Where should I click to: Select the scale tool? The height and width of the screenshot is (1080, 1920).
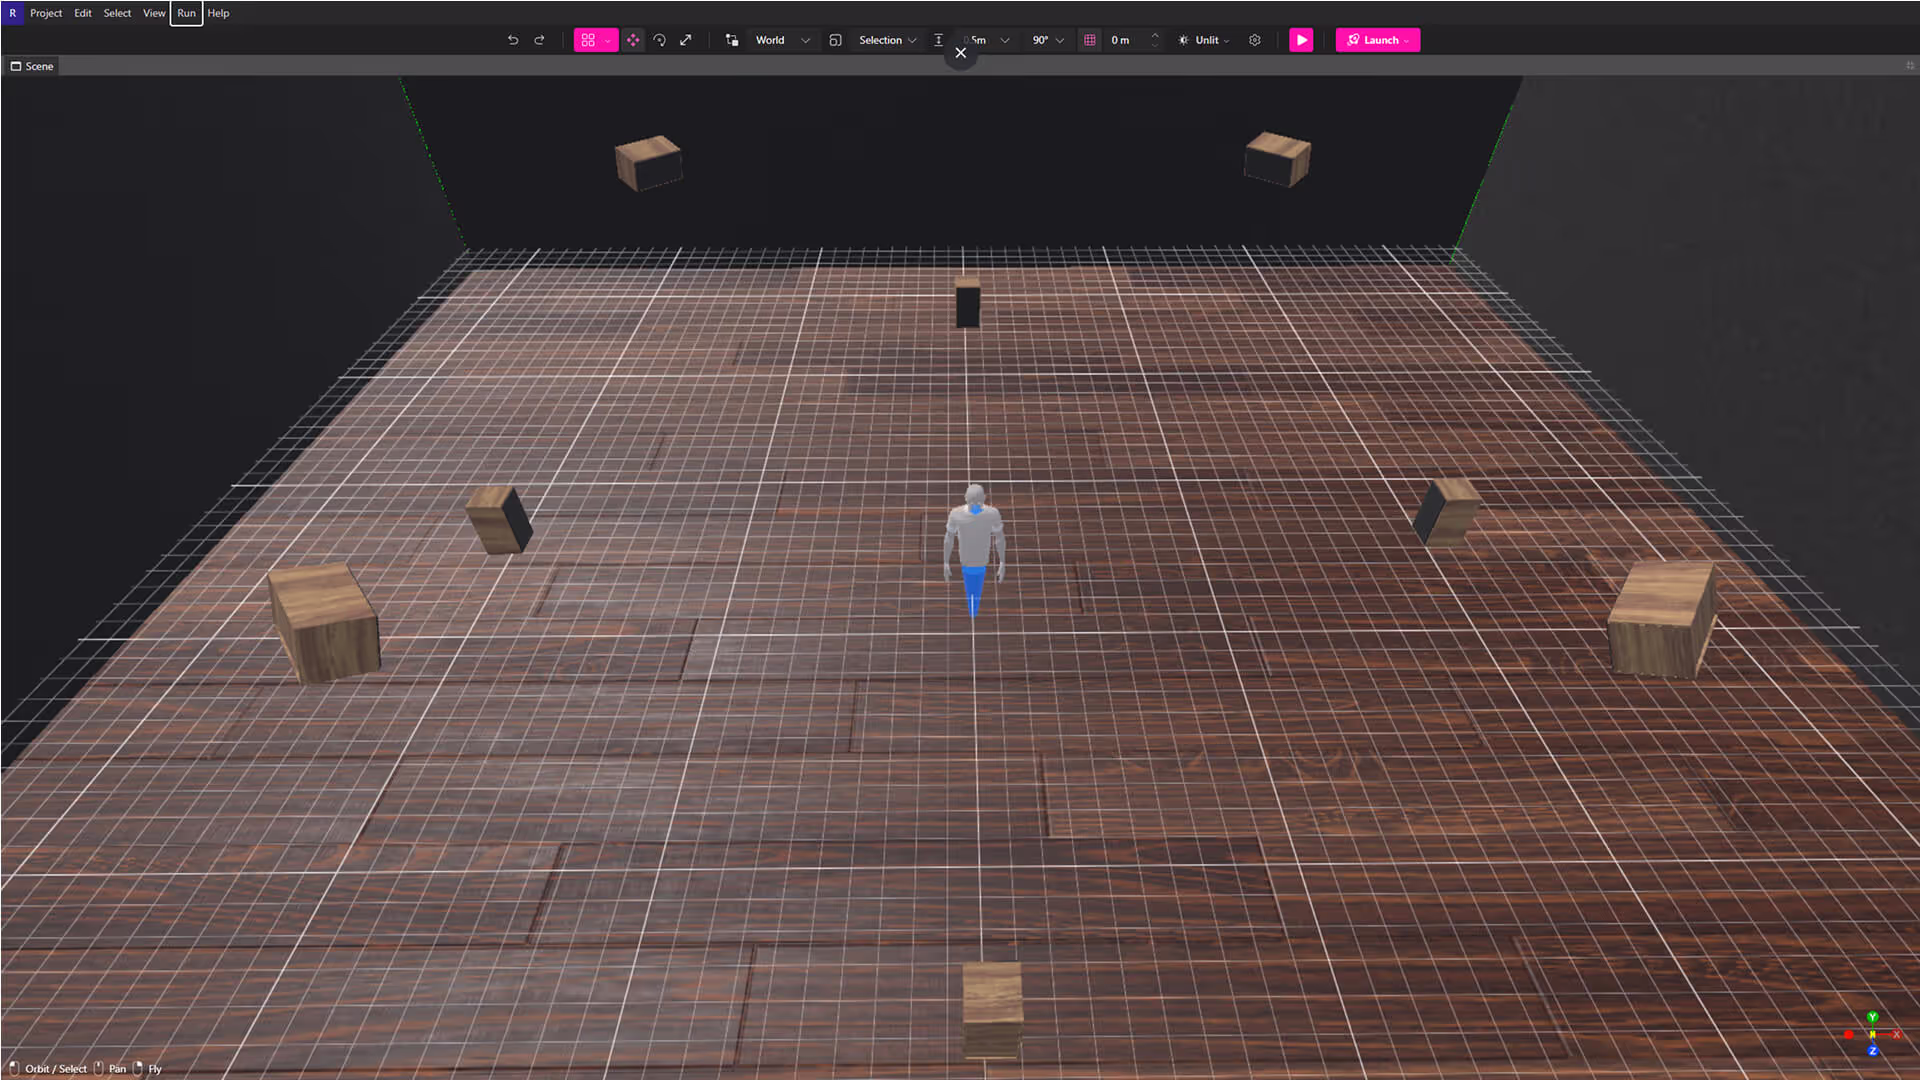coord(686,40)
